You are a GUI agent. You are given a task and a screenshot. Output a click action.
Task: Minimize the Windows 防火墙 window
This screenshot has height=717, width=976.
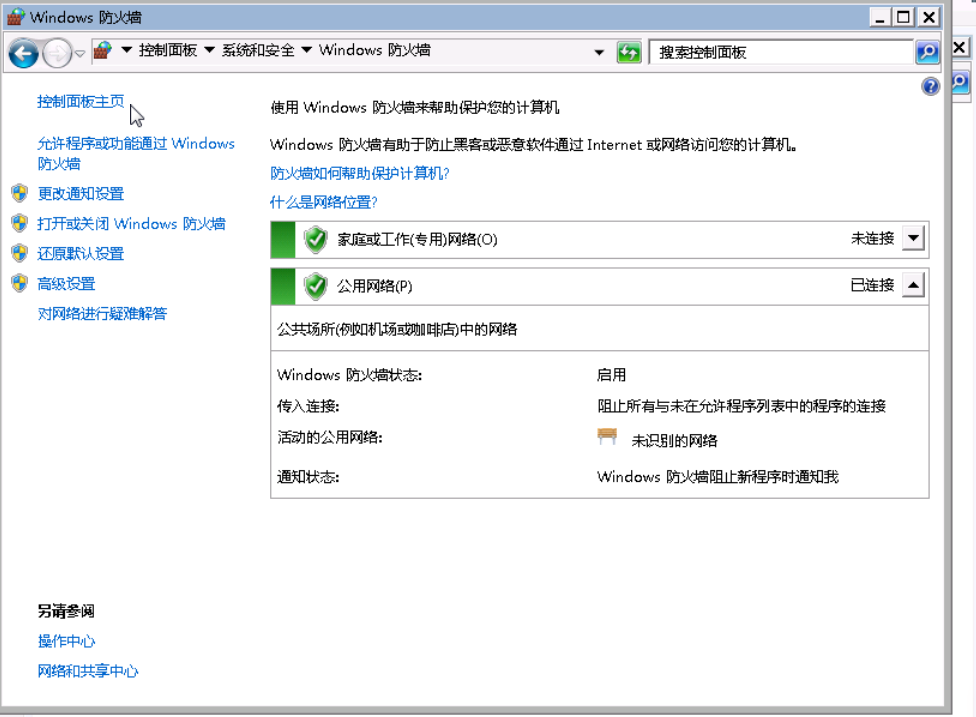pos(880,17)
